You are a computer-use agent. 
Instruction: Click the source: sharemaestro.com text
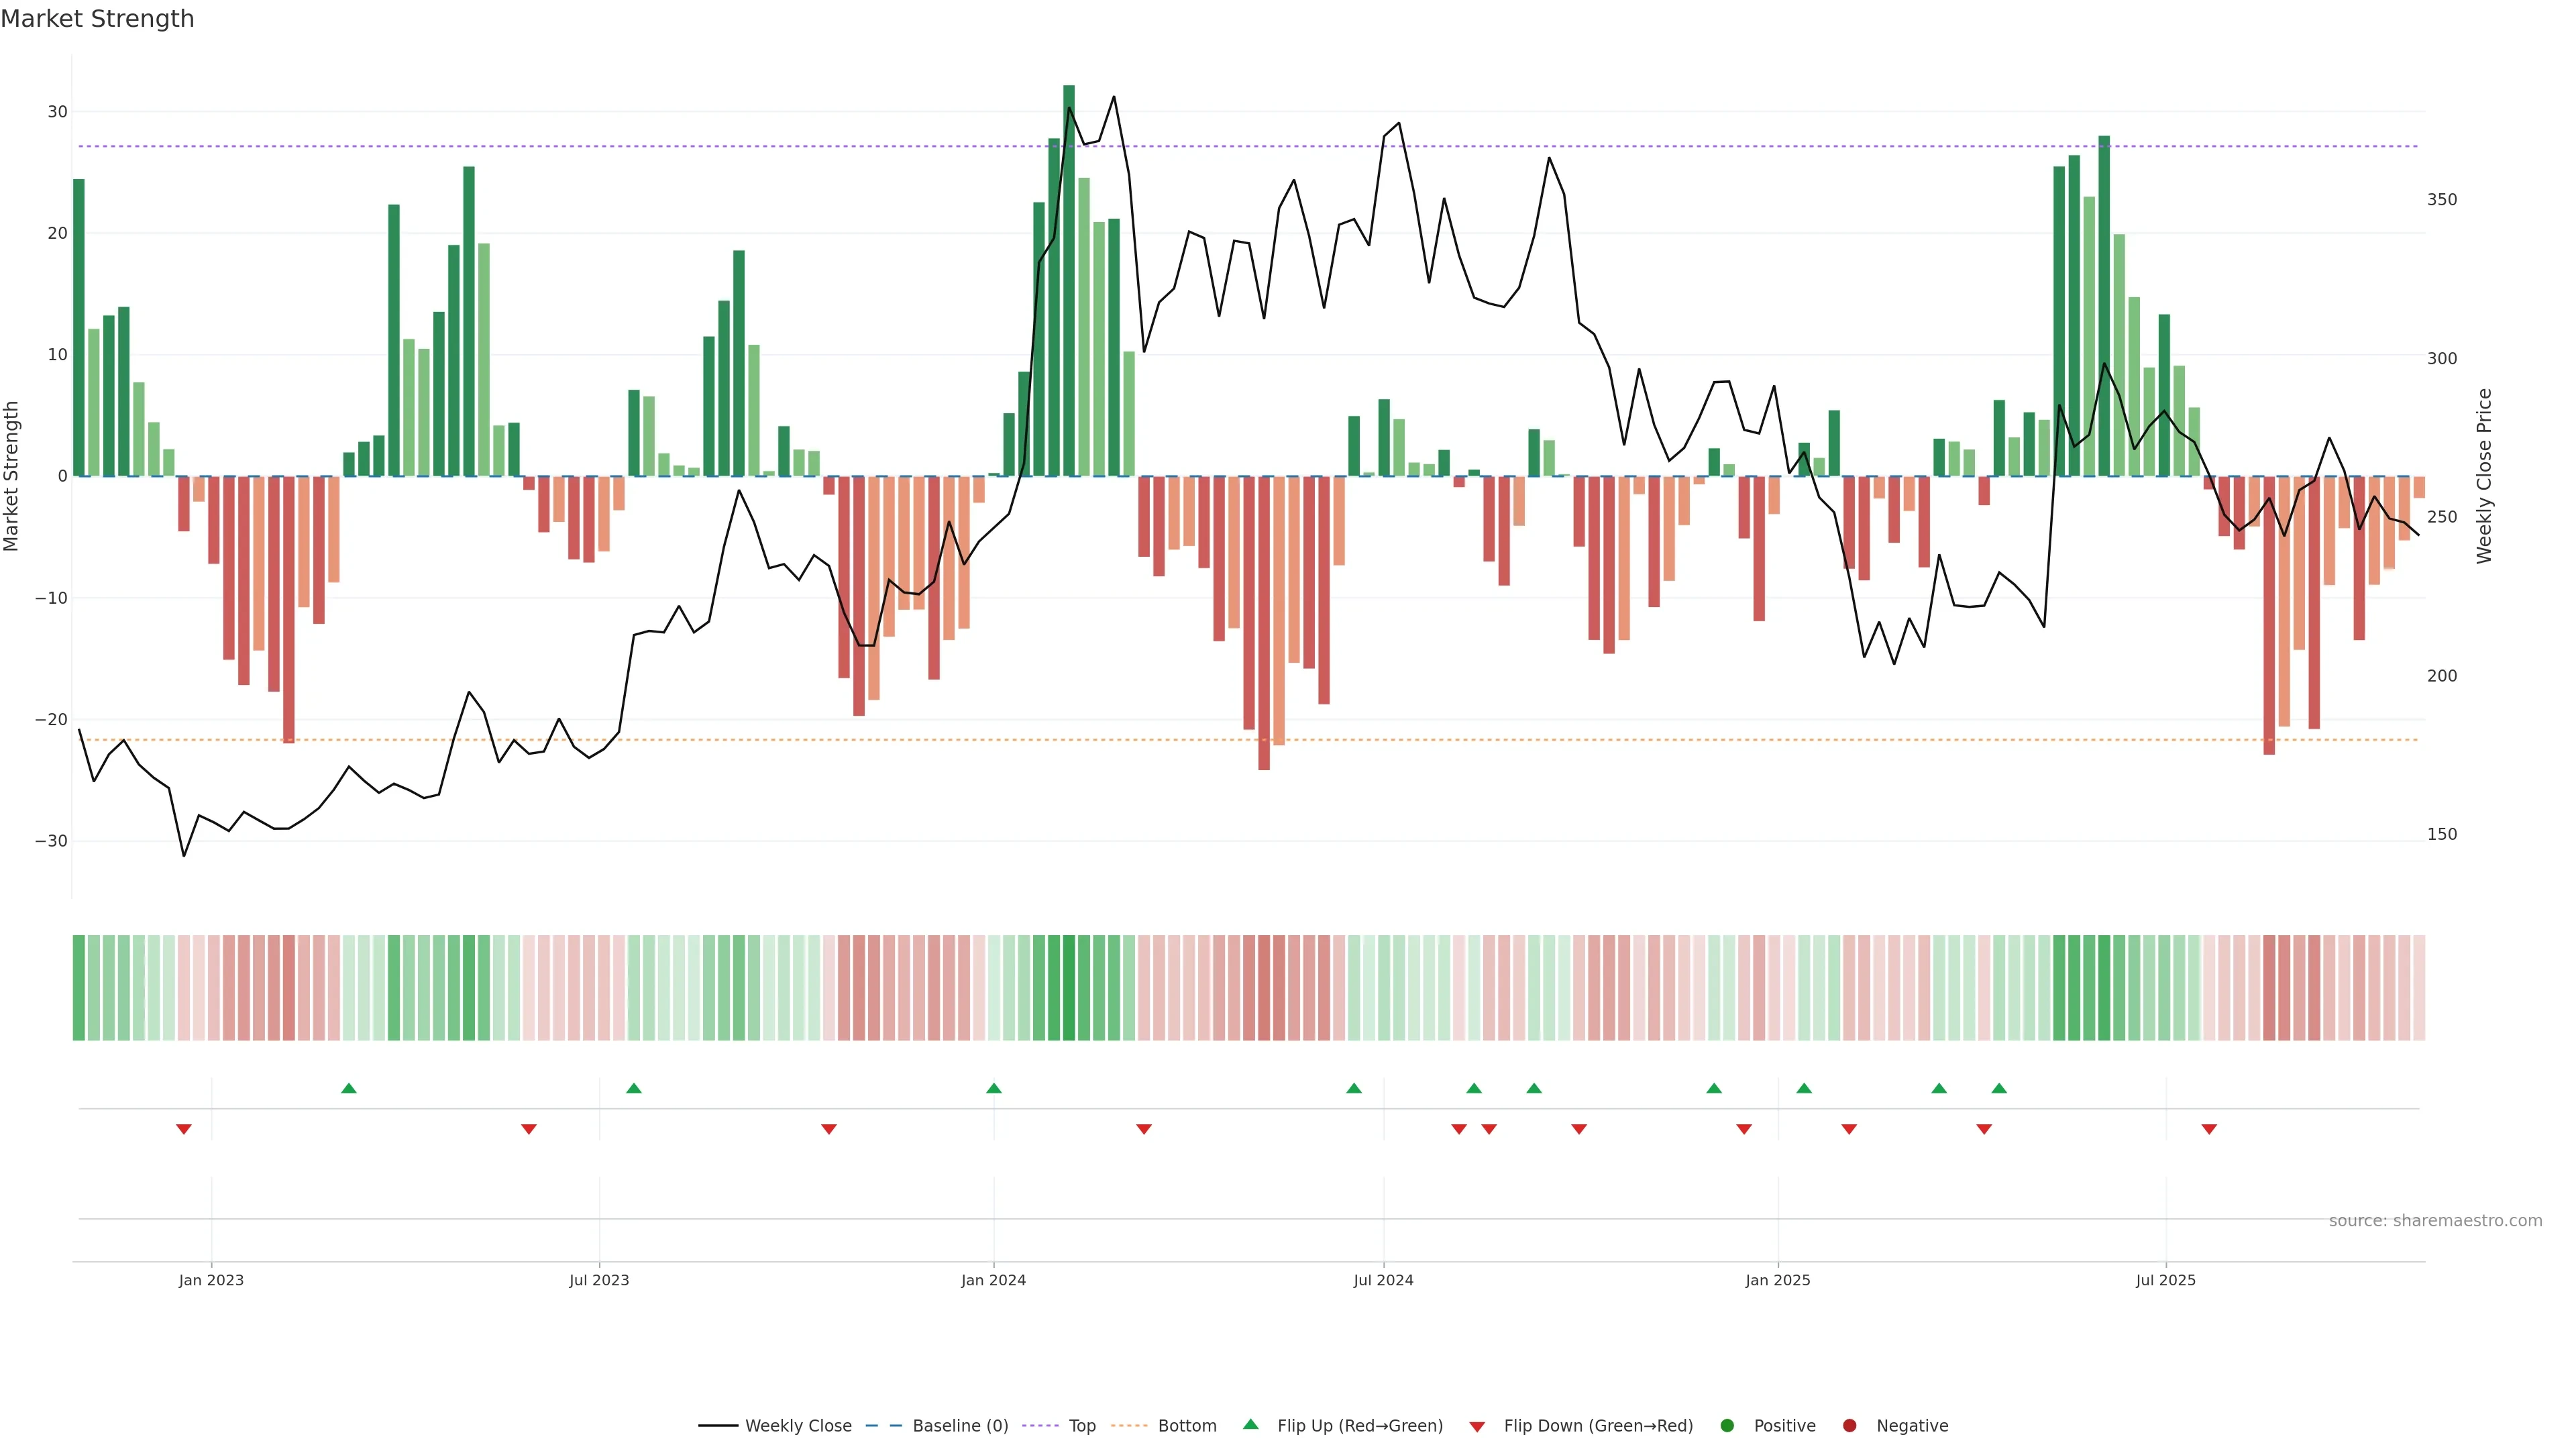tap(2435, 1220)
